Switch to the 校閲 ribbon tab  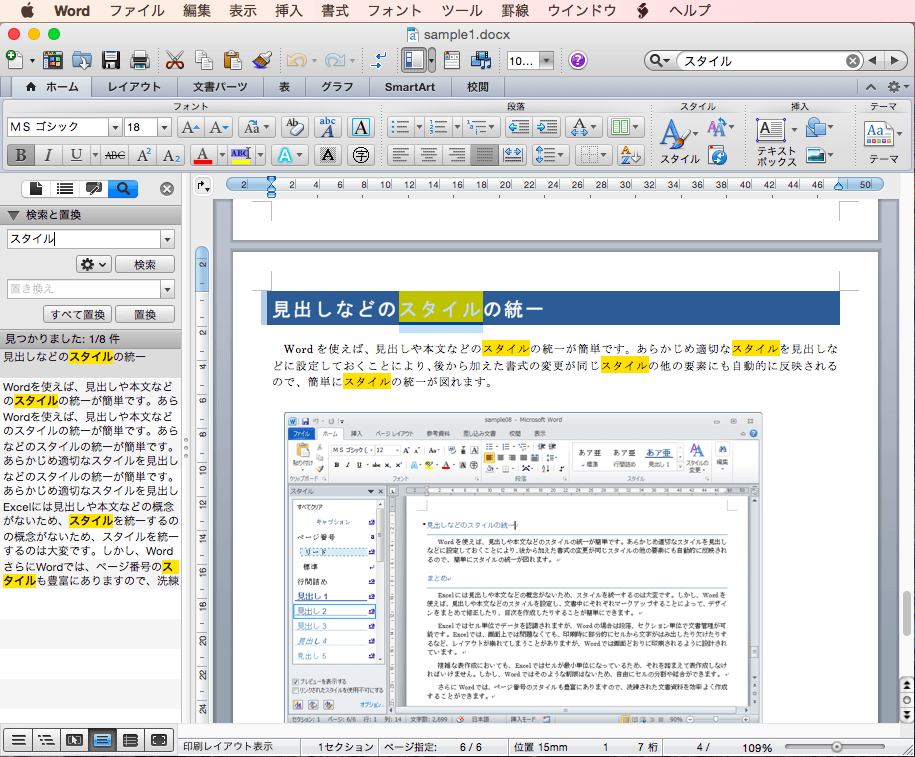(477, 87)
